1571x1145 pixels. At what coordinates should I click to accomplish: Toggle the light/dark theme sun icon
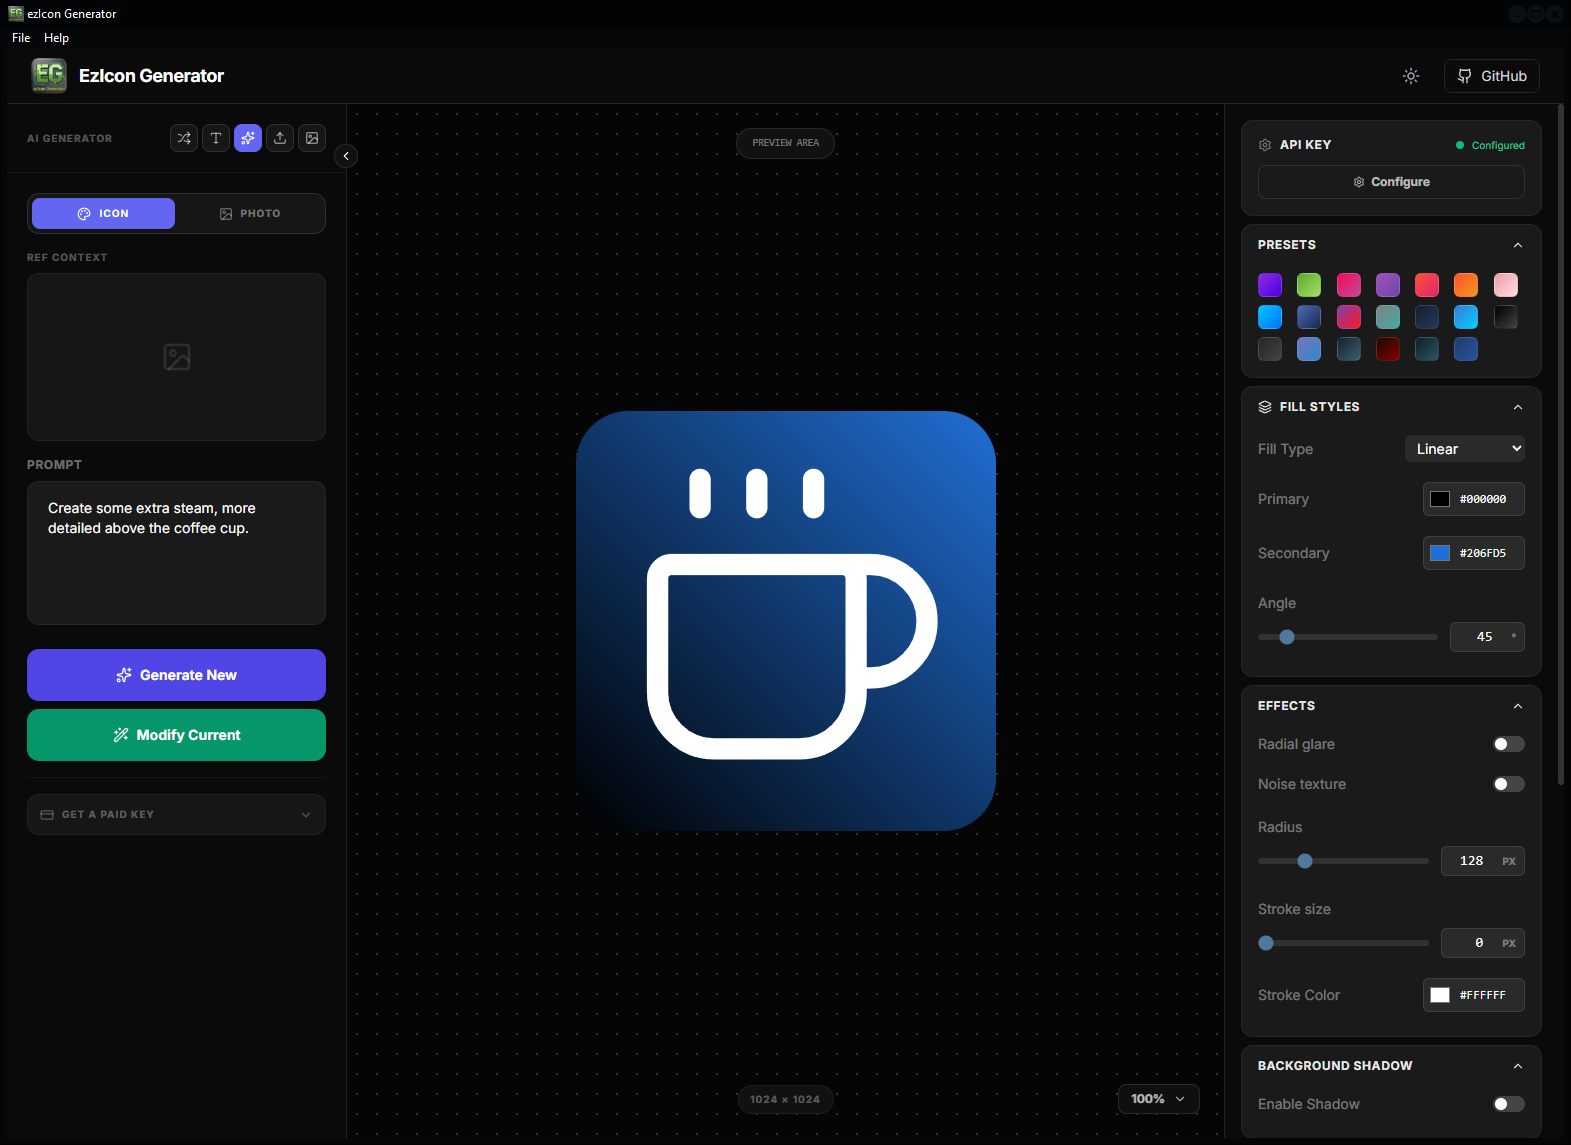point(1411,76)
